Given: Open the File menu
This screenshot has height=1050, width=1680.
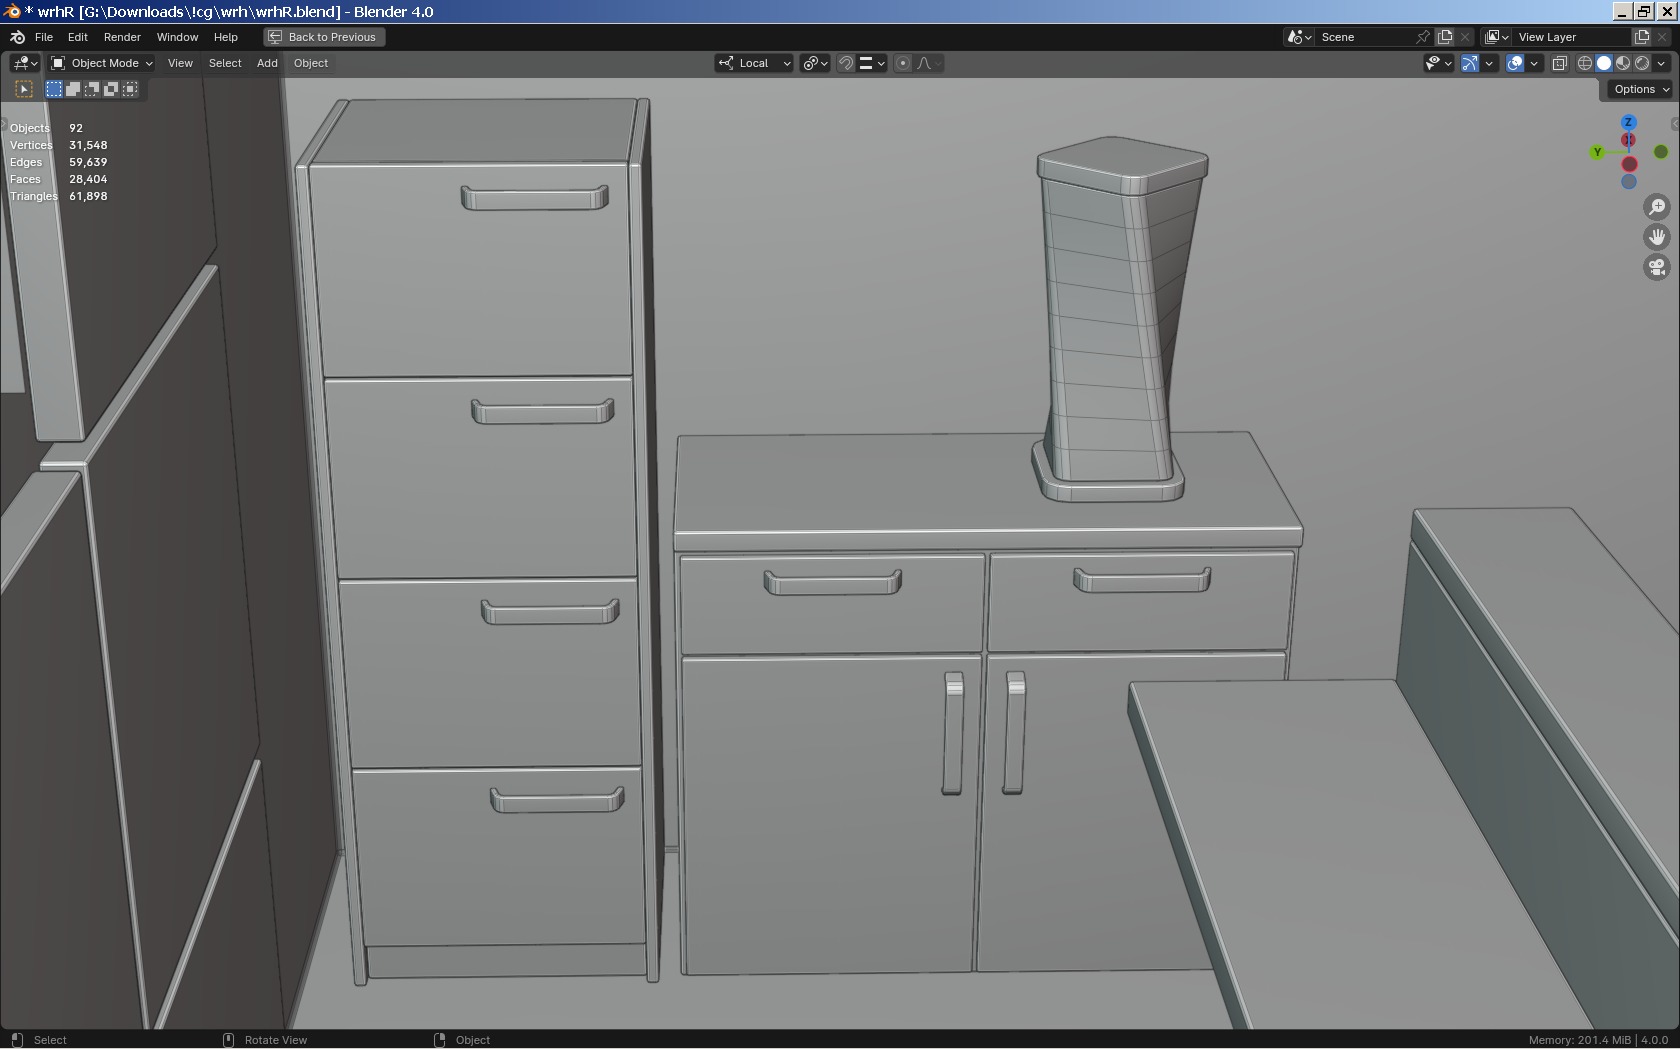Looking at the screenshot, I should 44,37.
